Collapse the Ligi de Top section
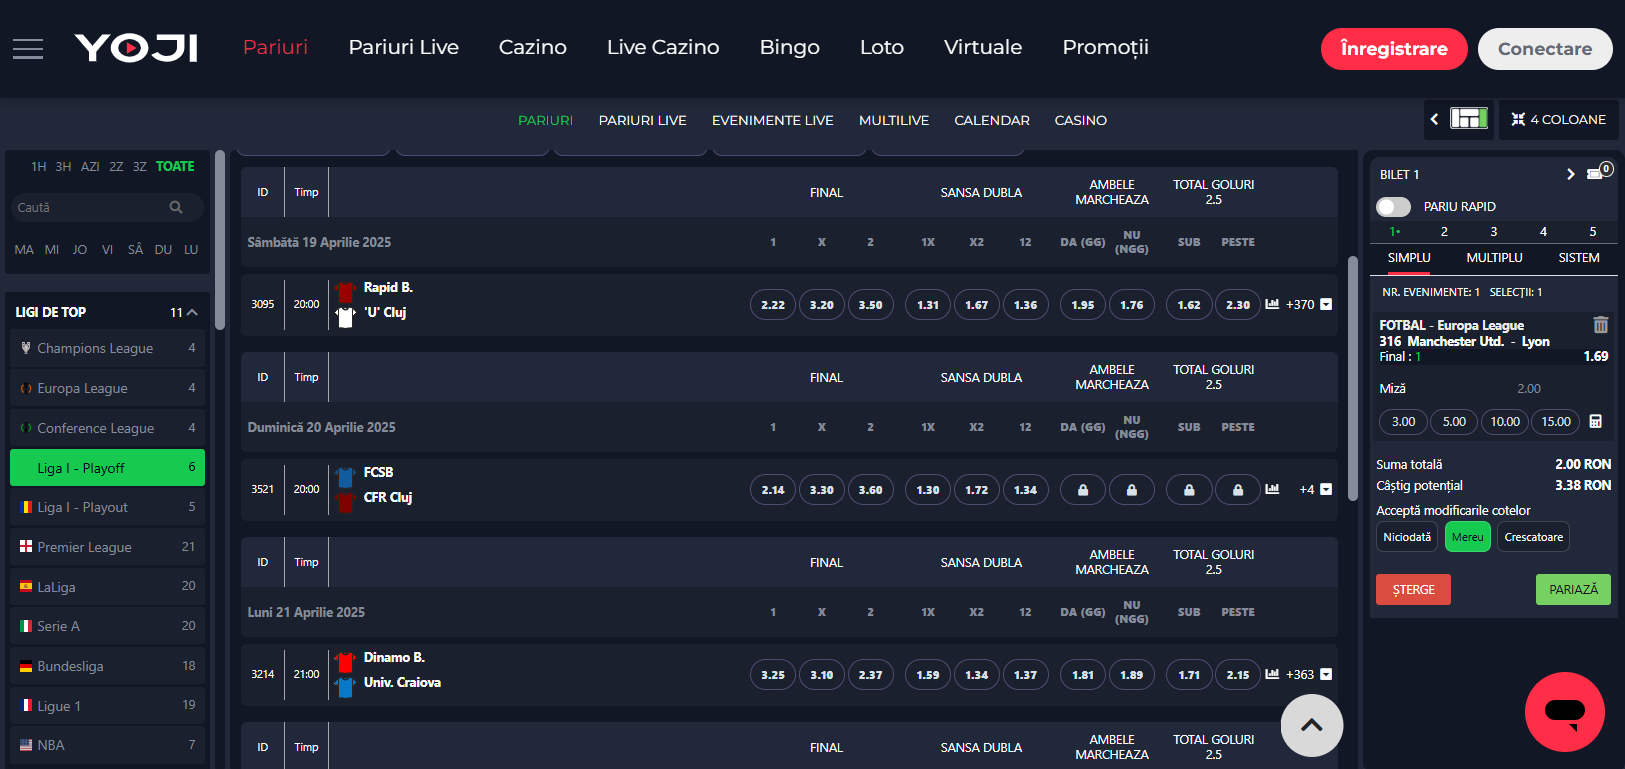Image resolution: width=1625 pixels, height=769 pixels. (x=192, y=312)
